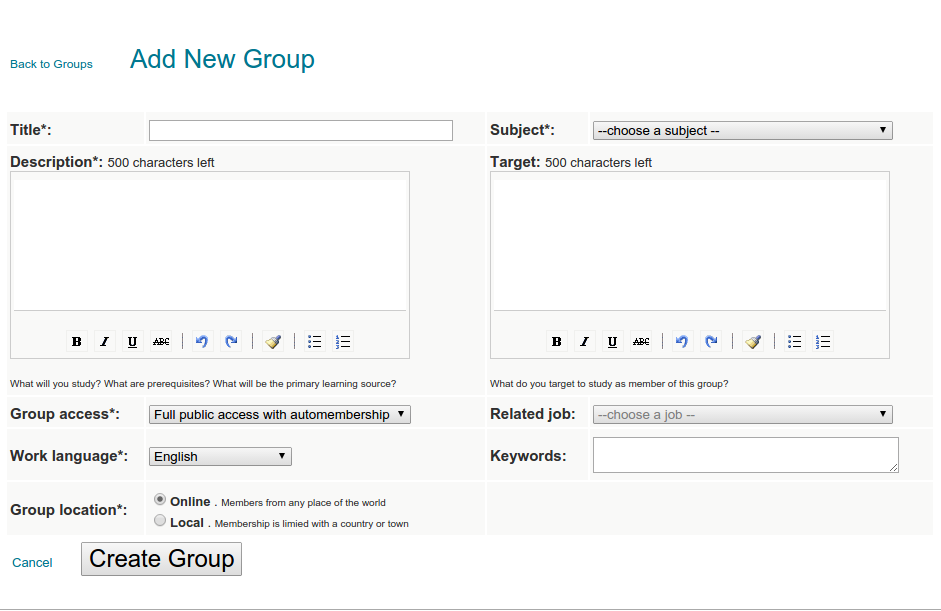Click Underline icon in Target editor
This screenshot has width=941, height=611.
612,342
